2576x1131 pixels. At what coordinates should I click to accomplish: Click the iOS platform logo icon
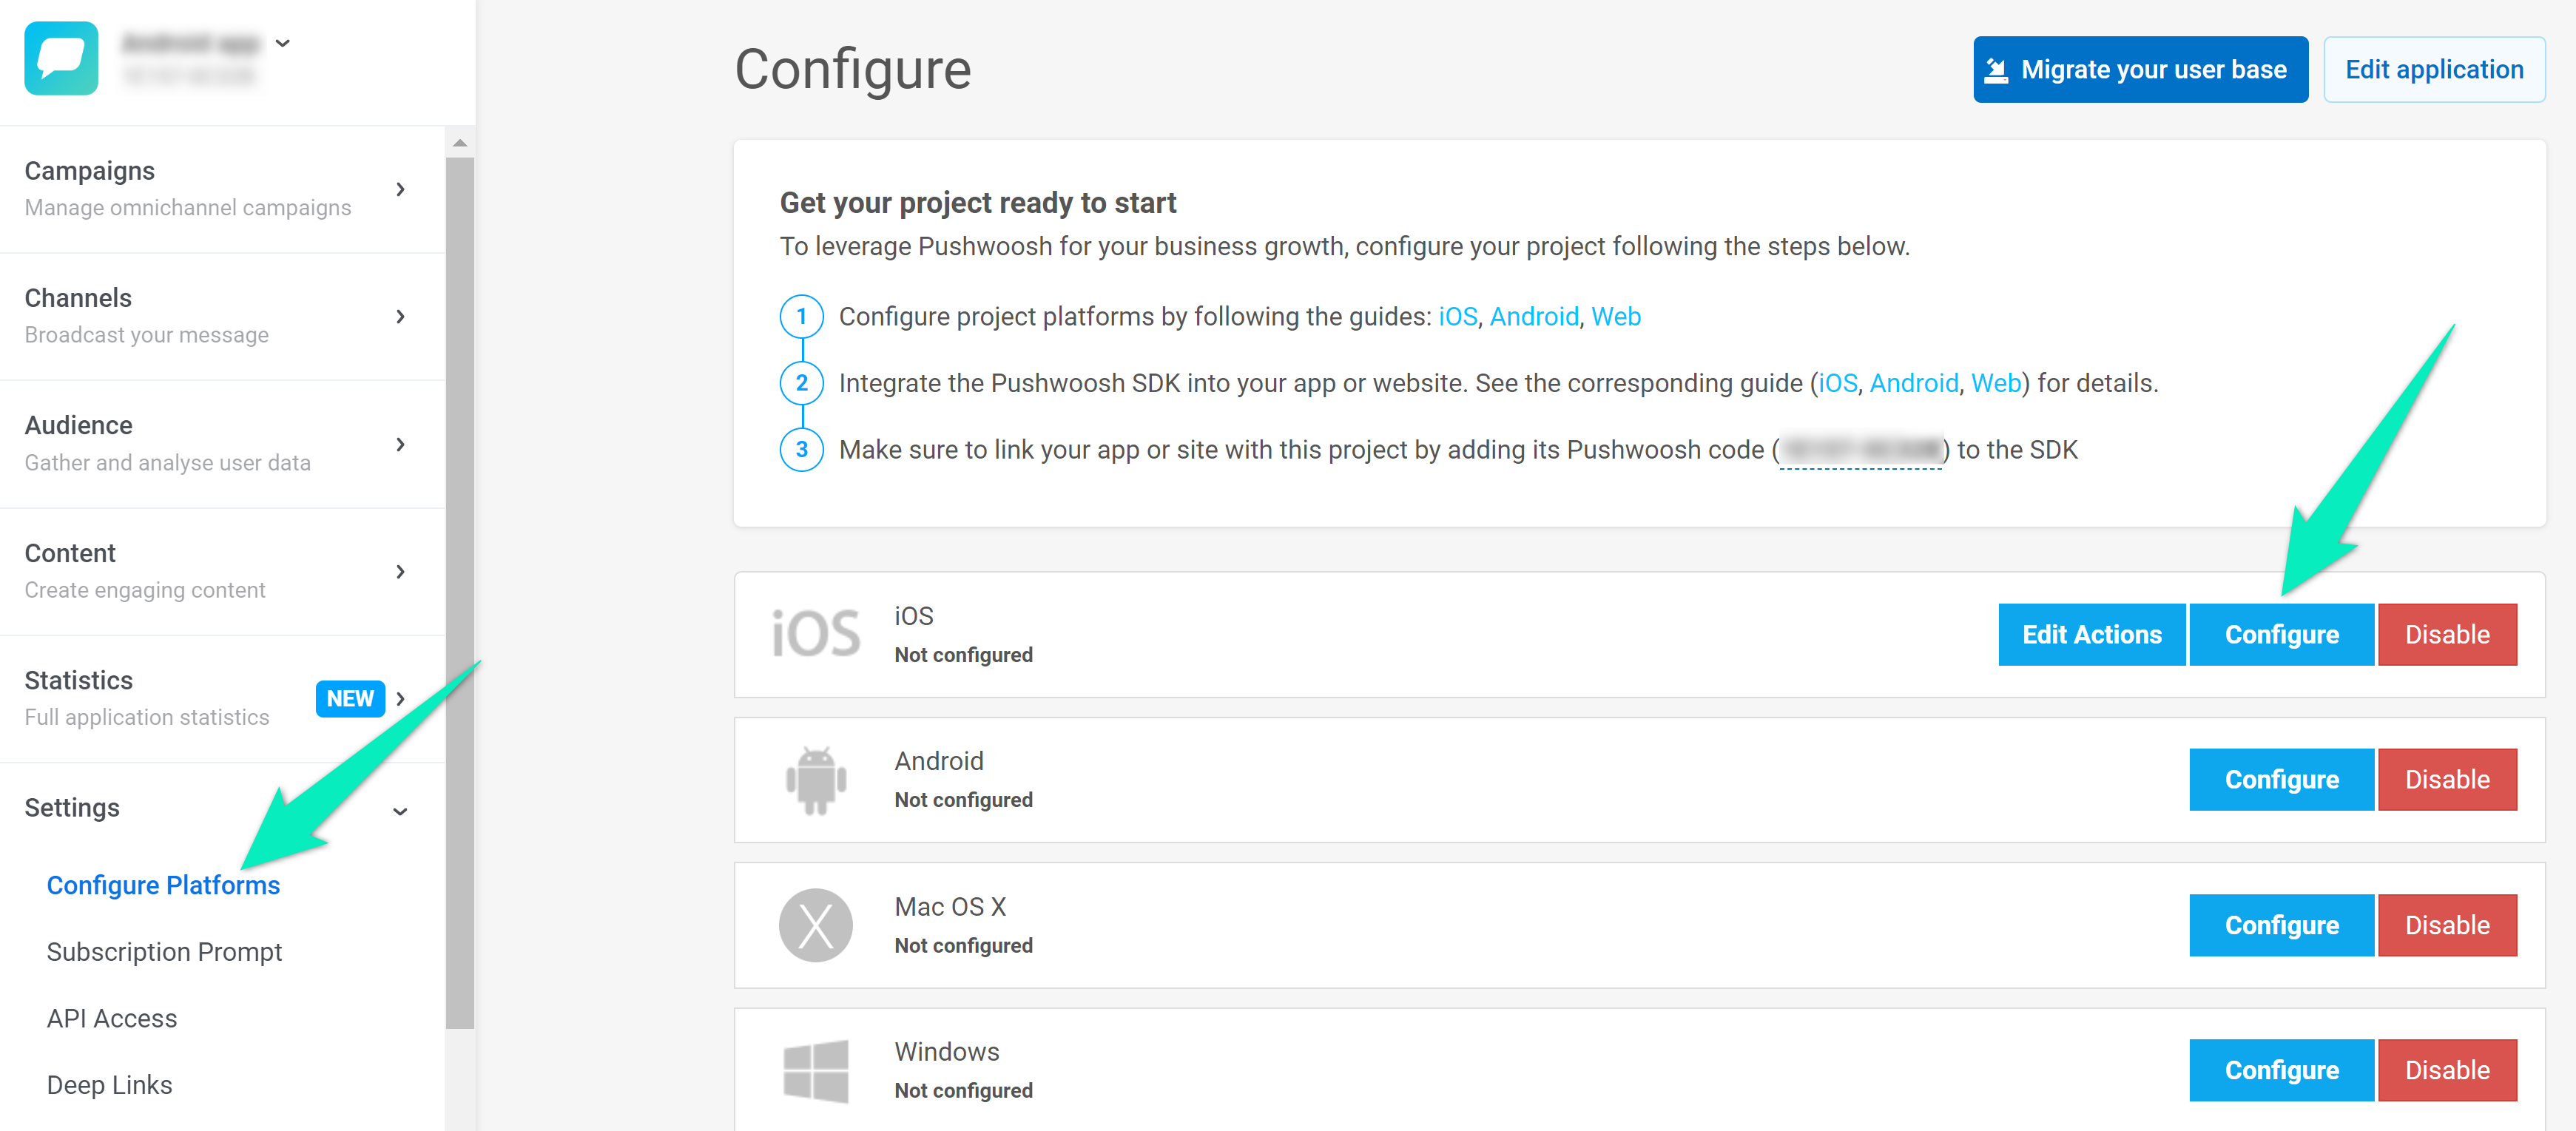click(816, 634)
